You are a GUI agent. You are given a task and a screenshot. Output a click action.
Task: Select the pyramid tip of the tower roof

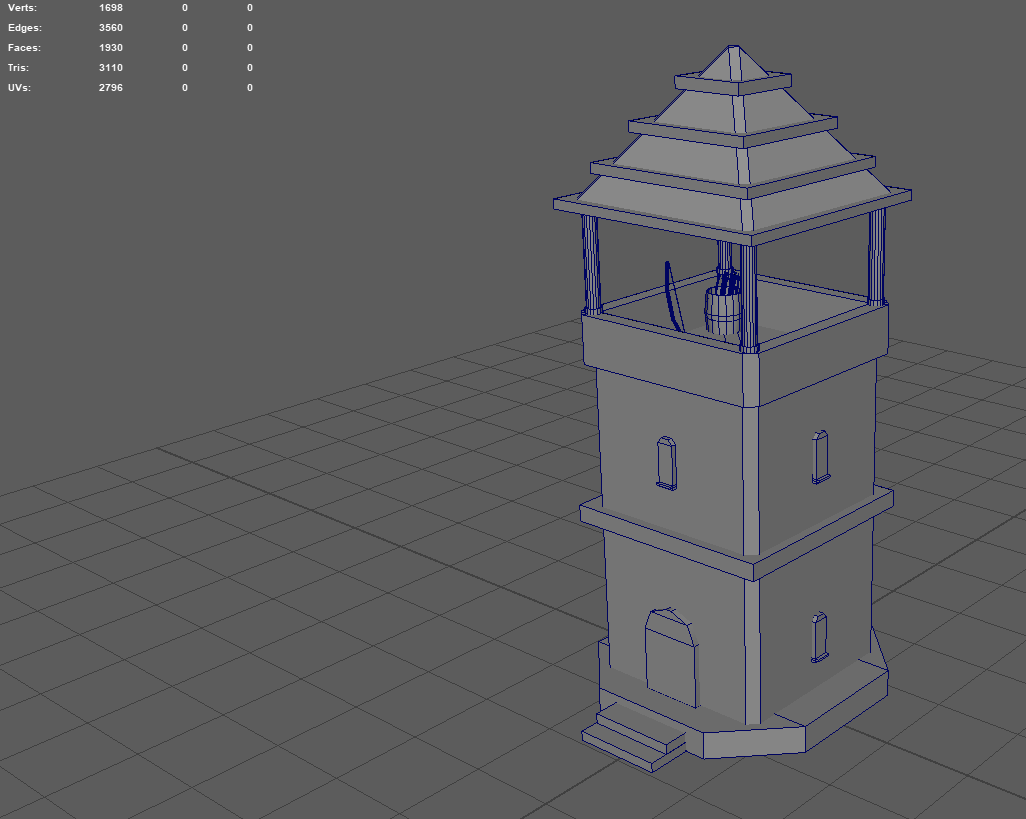point(732,64)
